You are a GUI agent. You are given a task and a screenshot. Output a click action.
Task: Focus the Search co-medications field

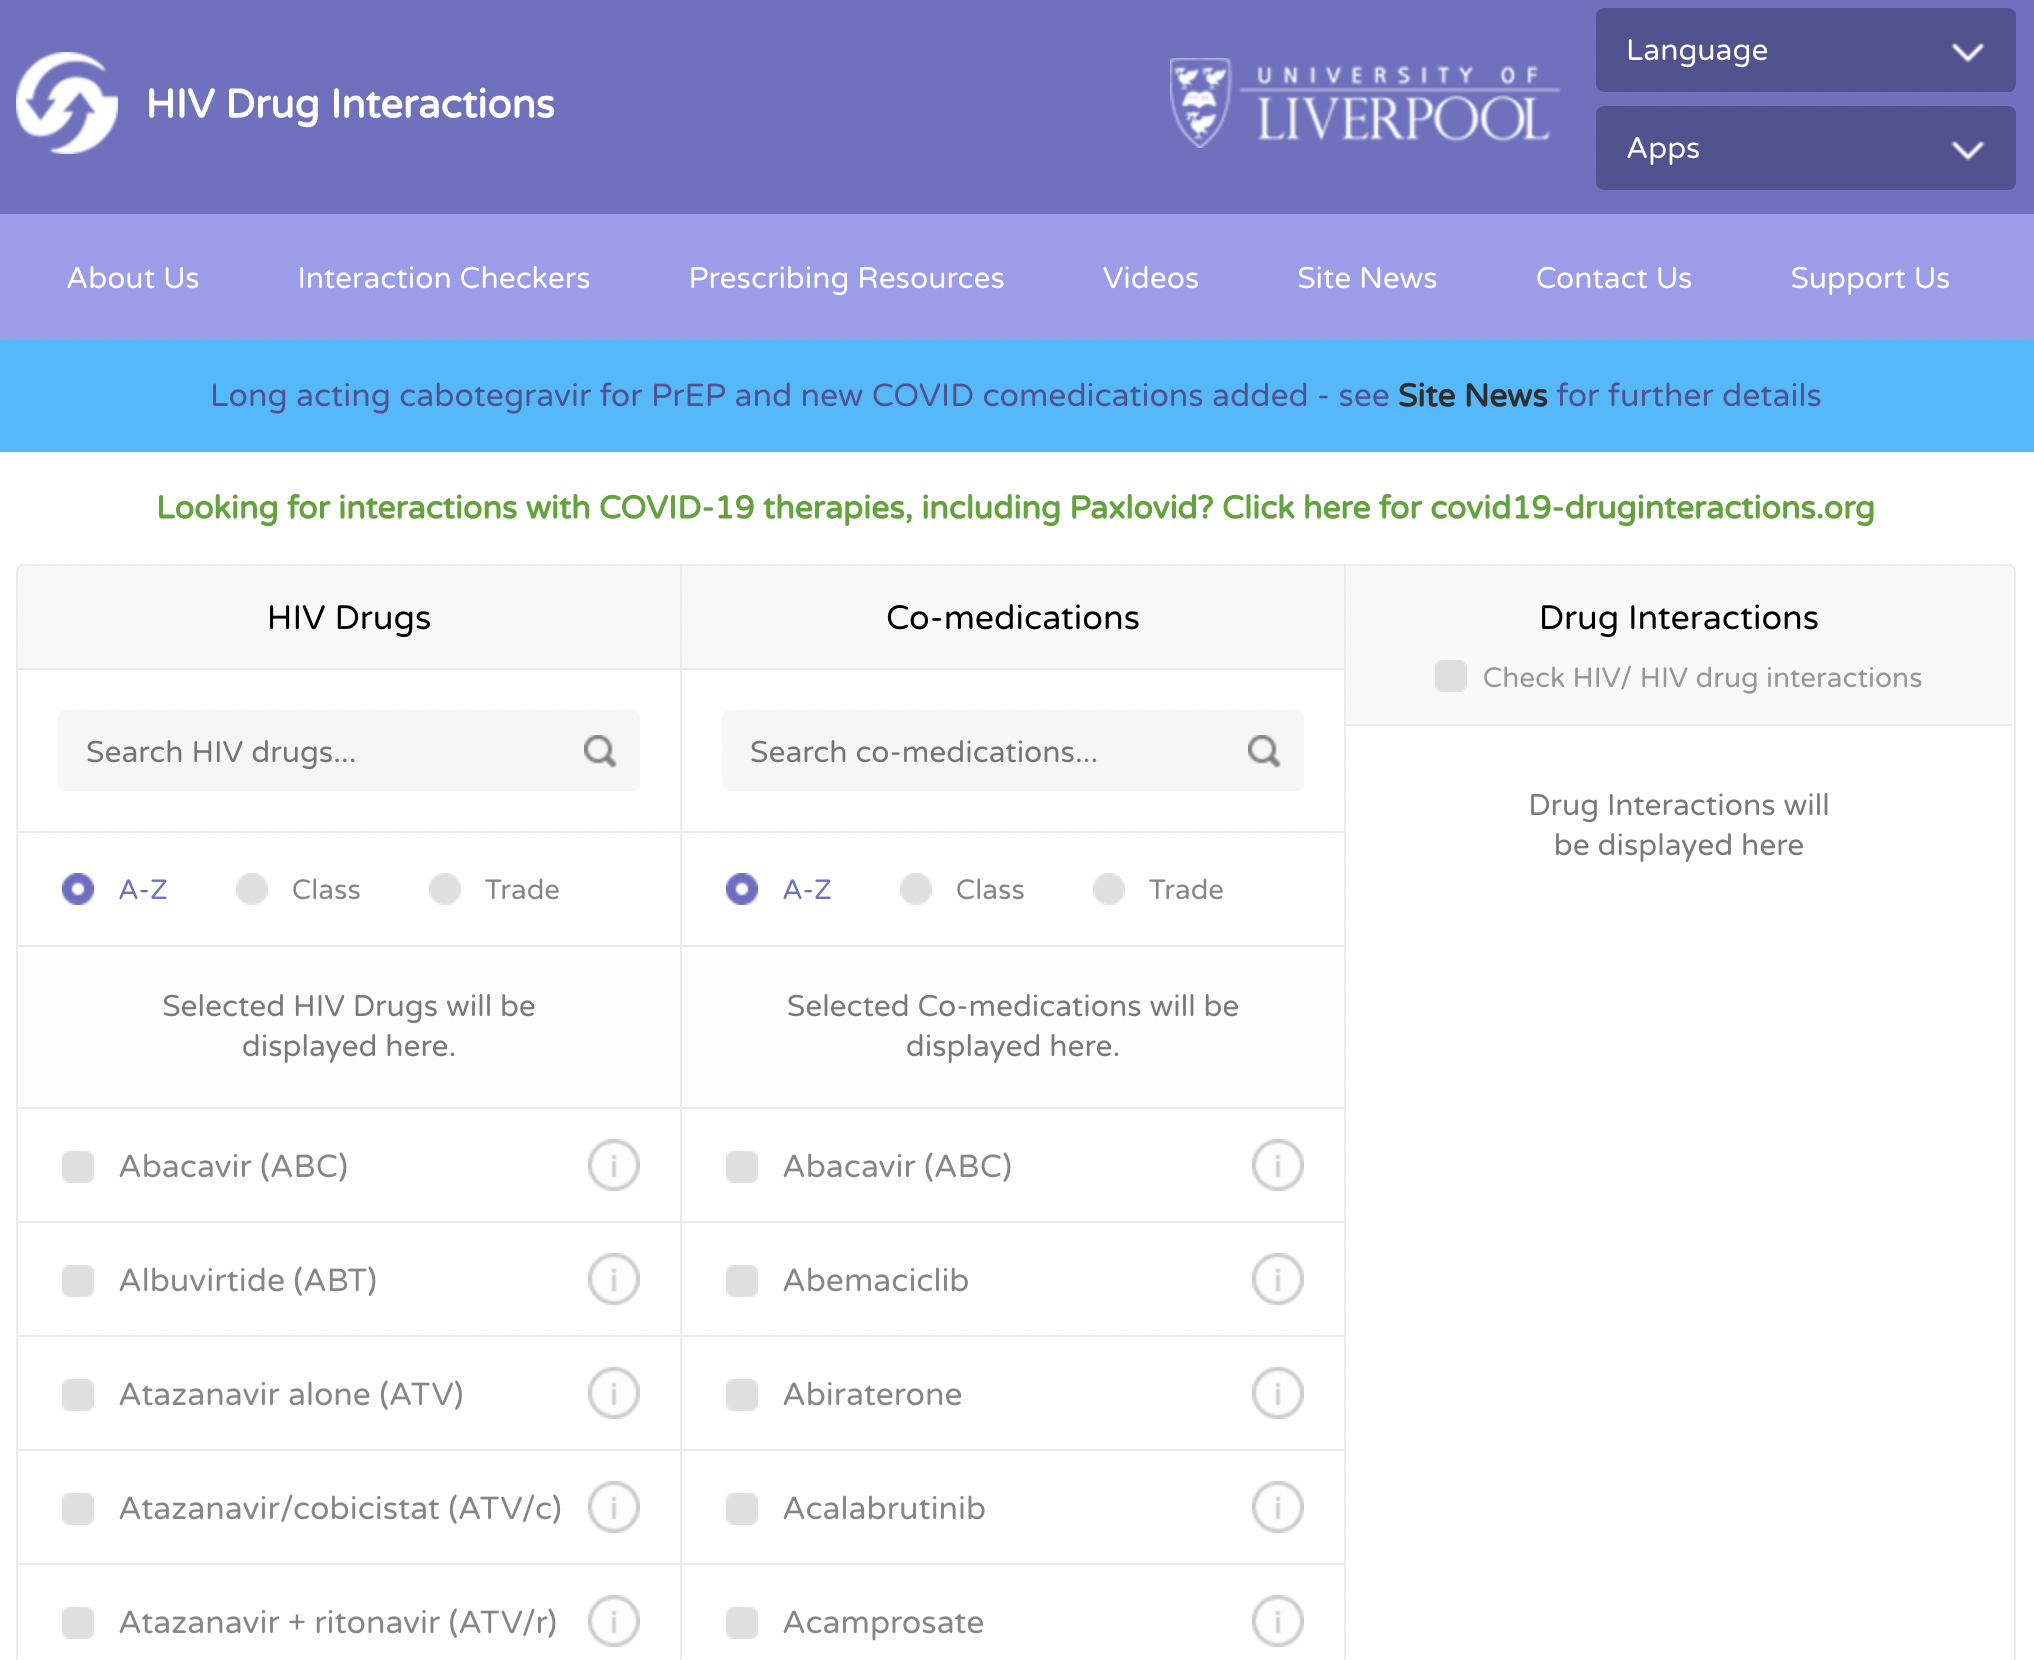(1013, 751)
